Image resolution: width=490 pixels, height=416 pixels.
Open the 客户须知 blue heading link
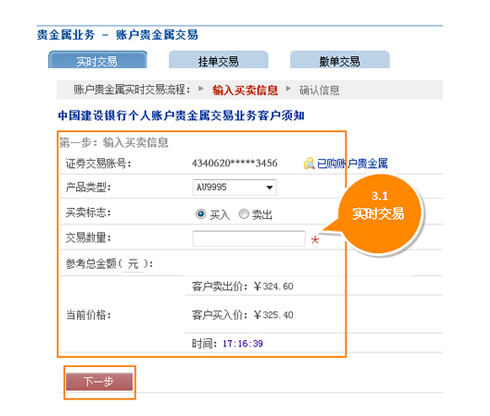181,115
